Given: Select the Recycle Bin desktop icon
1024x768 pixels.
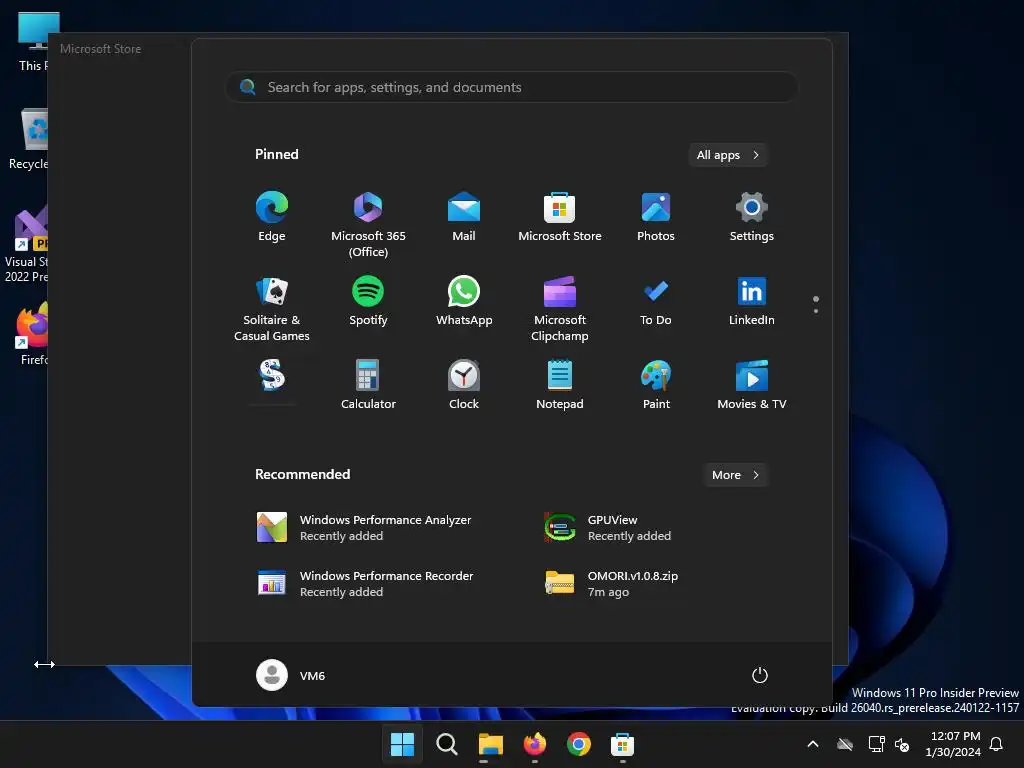Looking at the screenshot, I should [x=27, y=139].
